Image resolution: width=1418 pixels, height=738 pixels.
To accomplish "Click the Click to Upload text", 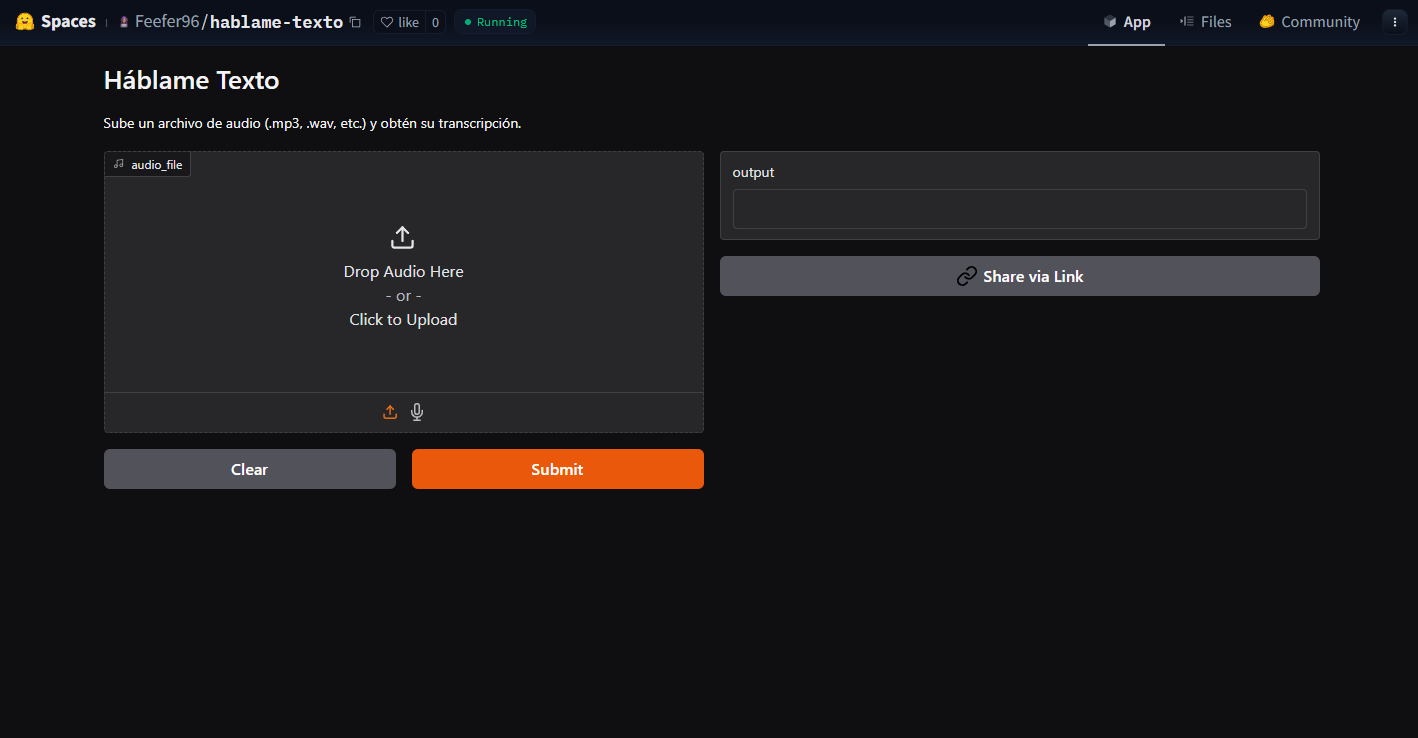I will click(x=403, y=320).
